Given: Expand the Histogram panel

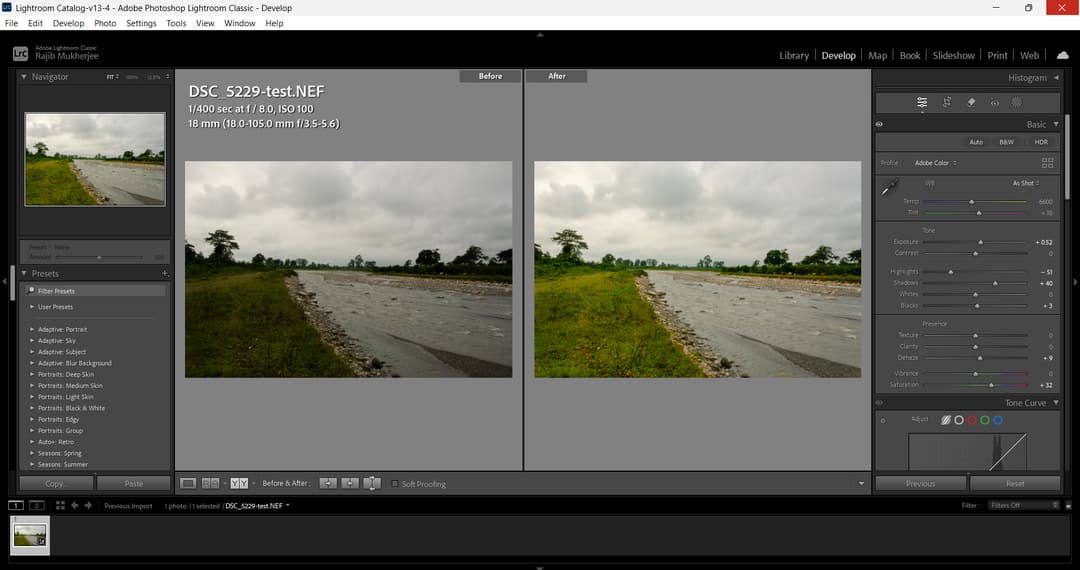Looking at the screenshot, I should (1056, 78).
